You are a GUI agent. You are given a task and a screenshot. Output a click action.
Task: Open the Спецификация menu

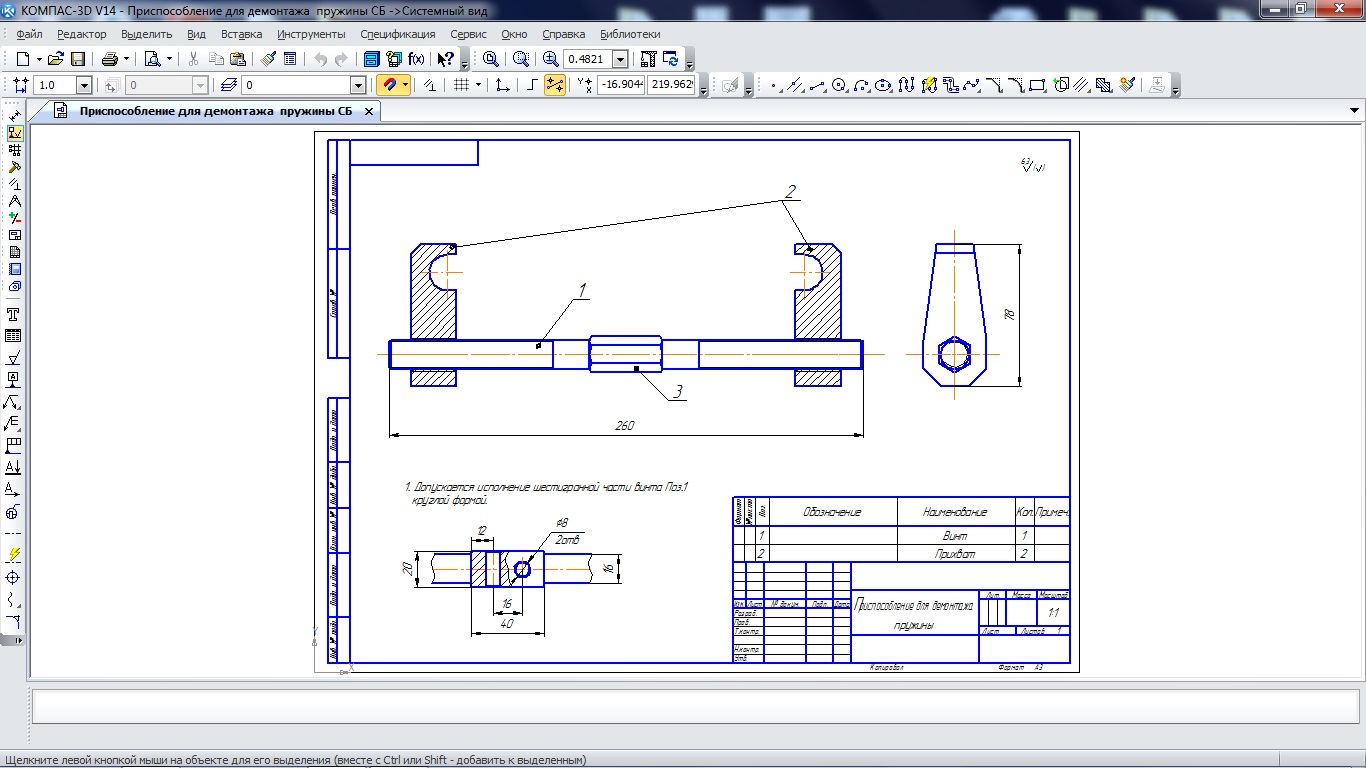[398, 34]
